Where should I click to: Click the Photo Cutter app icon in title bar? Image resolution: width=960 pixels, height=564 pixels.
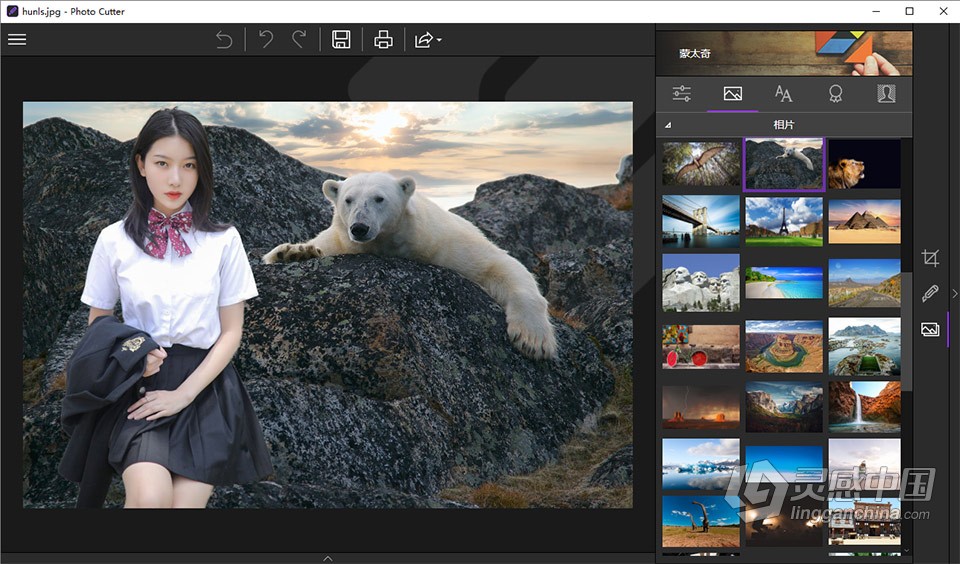pos(12,11)
